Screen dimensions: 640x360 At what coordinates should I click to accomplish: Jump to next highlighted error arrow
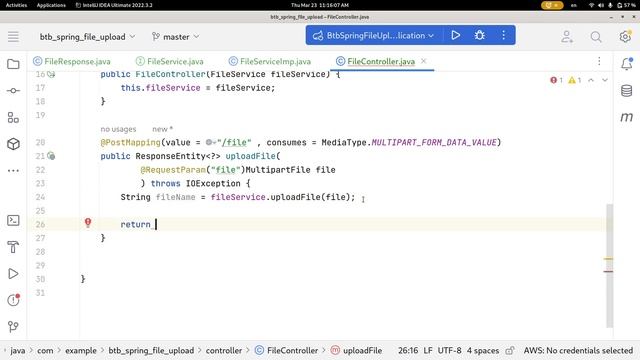pyautogui.click(x=605, y=80)
